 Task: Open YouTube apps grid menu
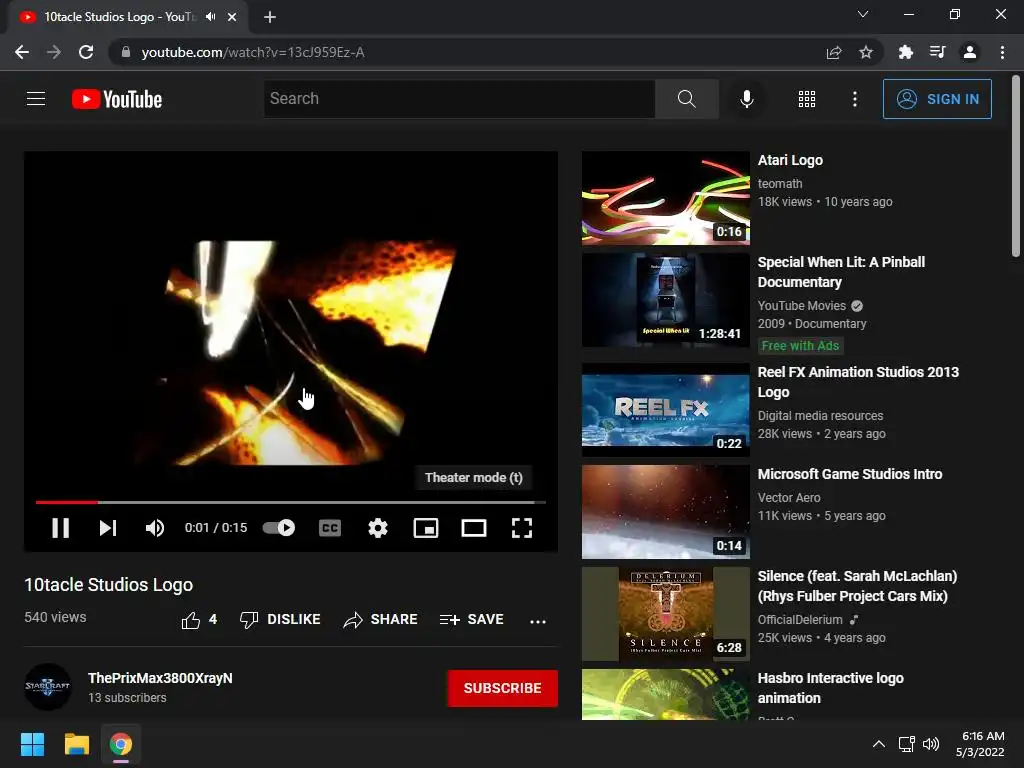pos(807,99)
